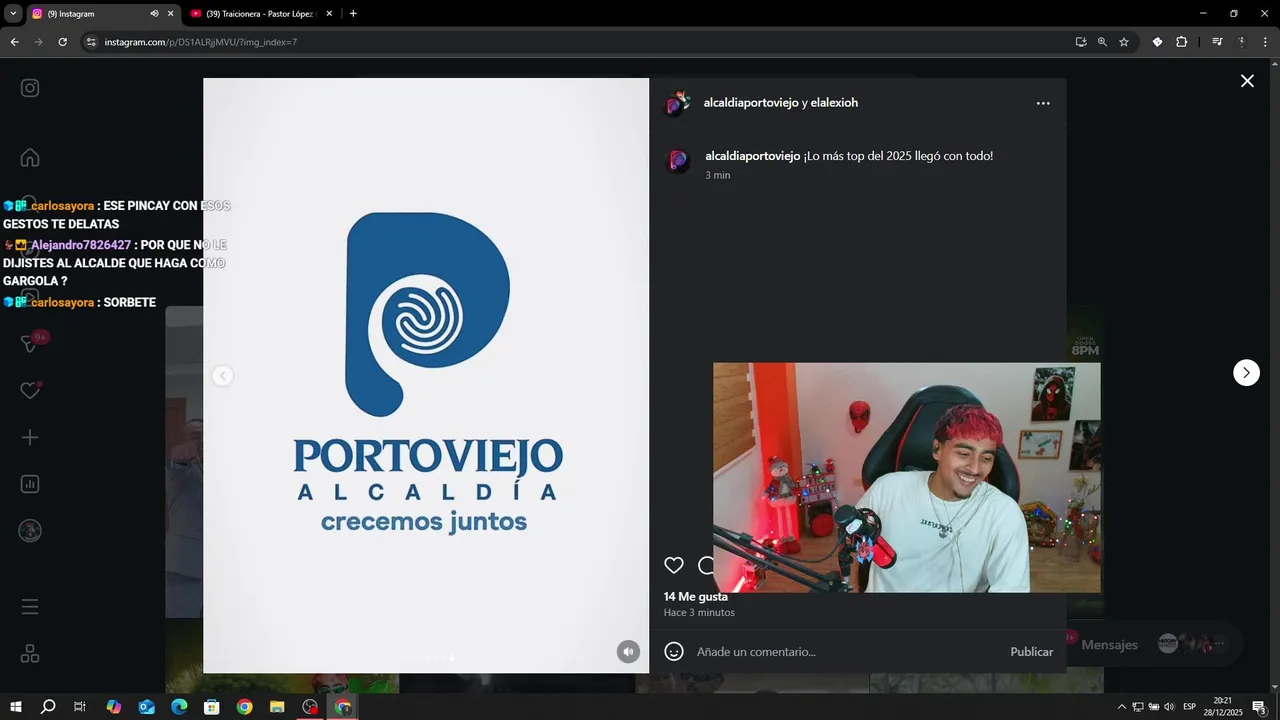Viewport: 1280px width, 720px height.
Task: Open the post options three-dot menu
Action: coord(1043,103)
